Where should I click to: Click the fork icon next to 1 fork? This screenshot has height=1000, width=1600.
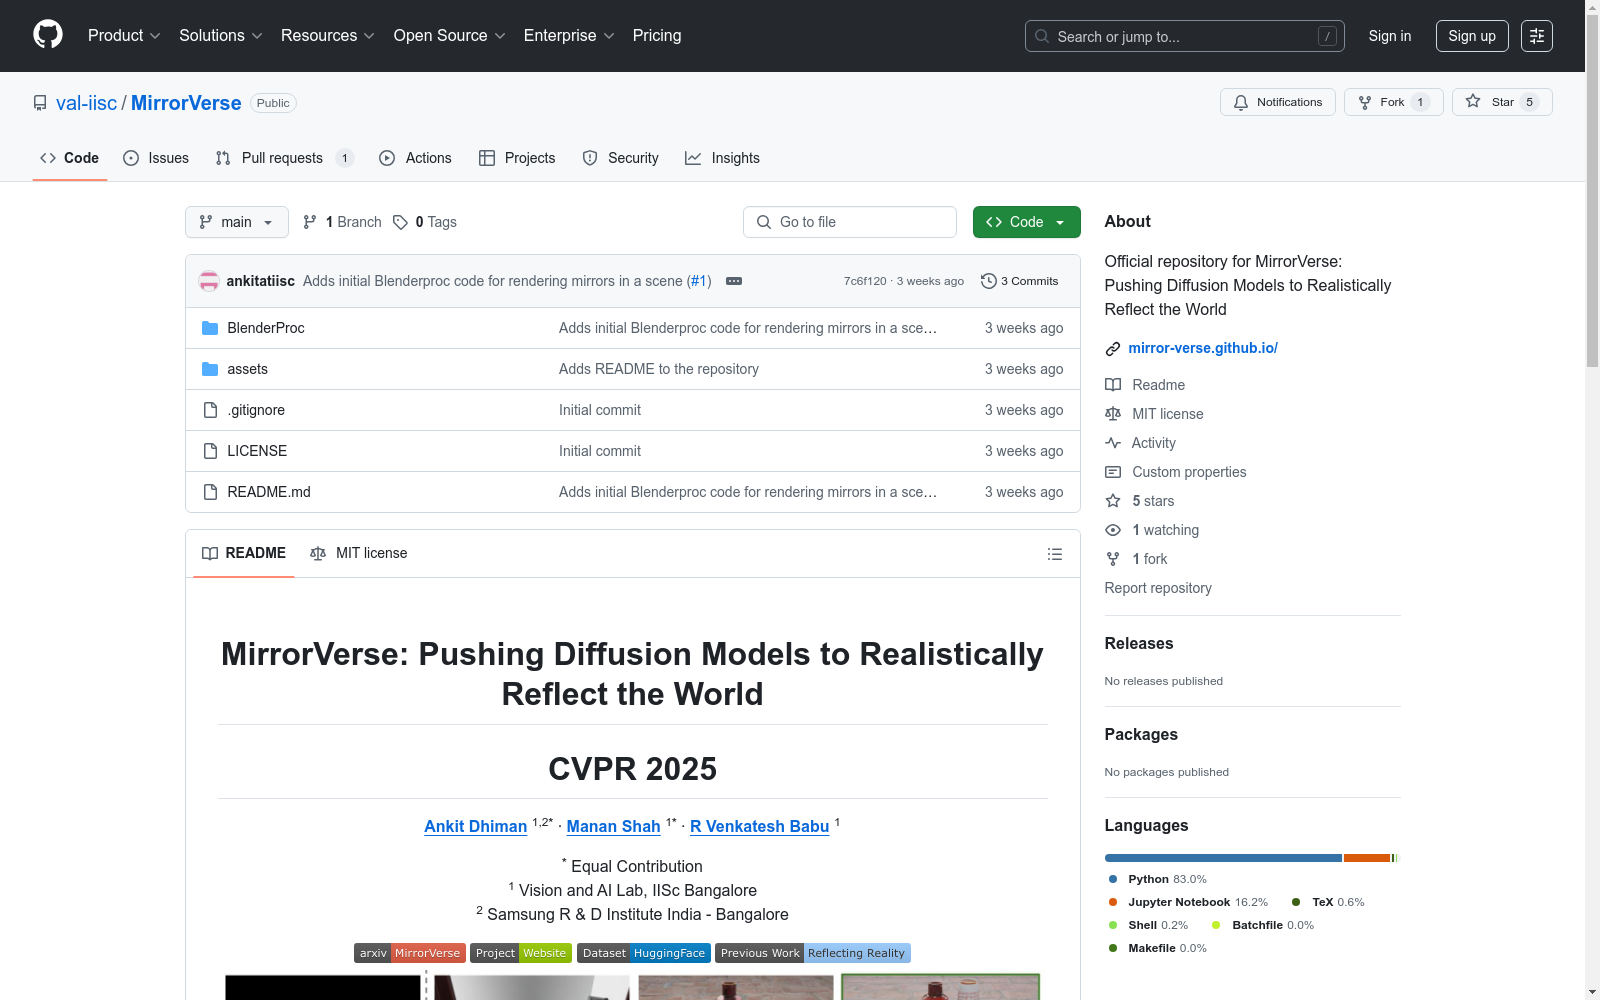1113,559
